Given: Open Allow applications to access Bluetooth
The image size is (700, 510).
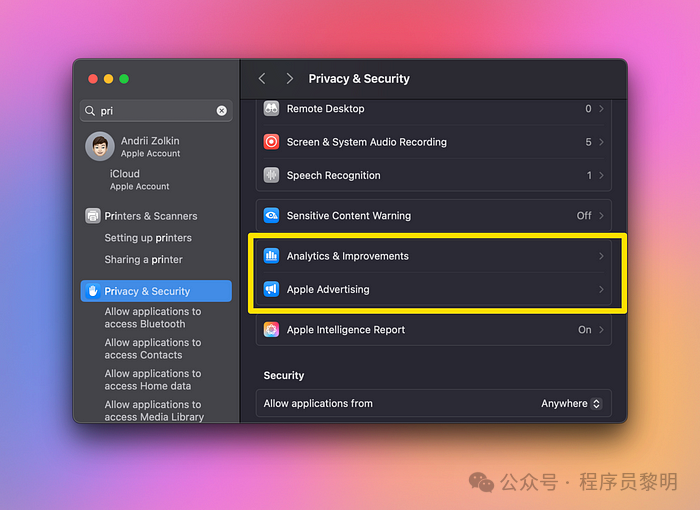Looking at the screenshot, I should (153, 318).
